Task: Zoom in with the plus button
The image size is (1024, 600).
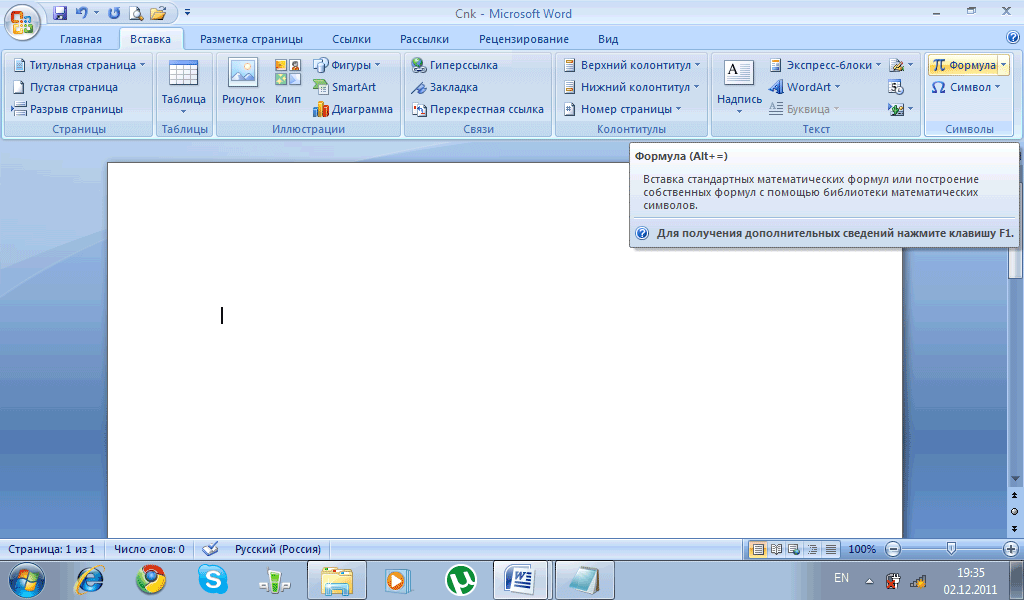Action: click(x=1011, y=549)
